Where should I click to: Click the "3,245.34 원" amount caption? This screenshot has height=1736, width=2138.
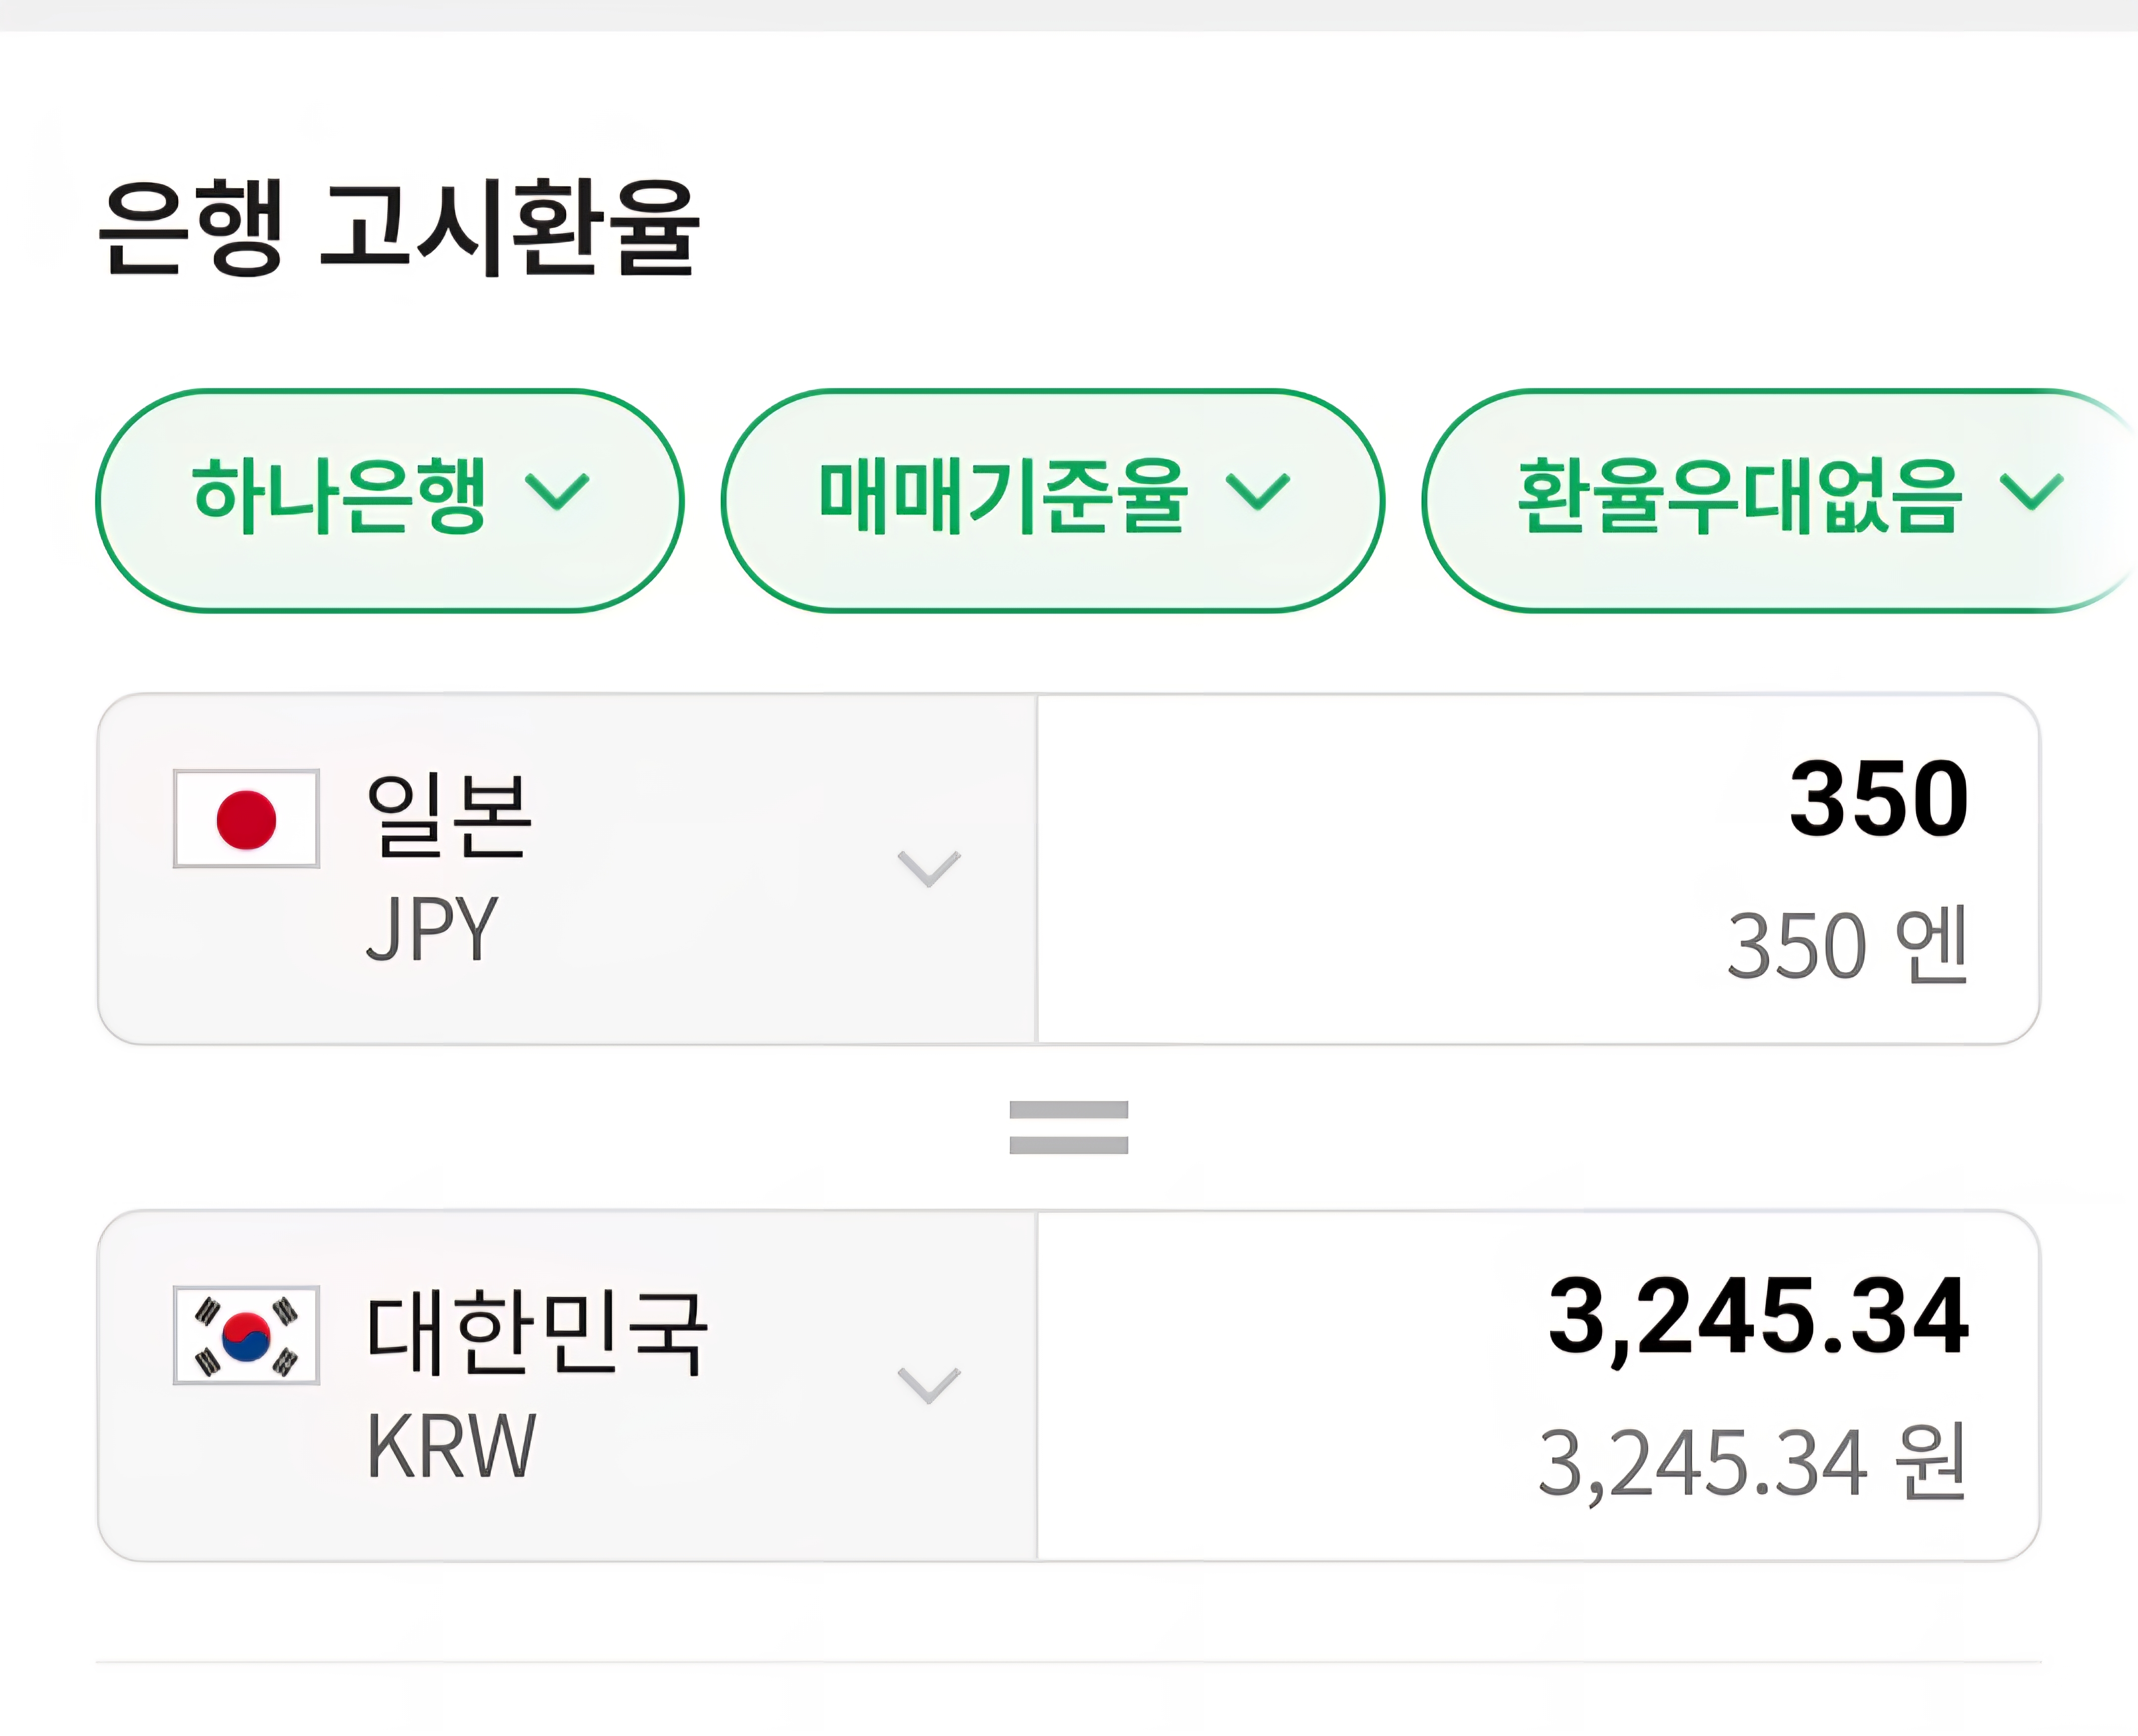click(x=1751, y=1463)
